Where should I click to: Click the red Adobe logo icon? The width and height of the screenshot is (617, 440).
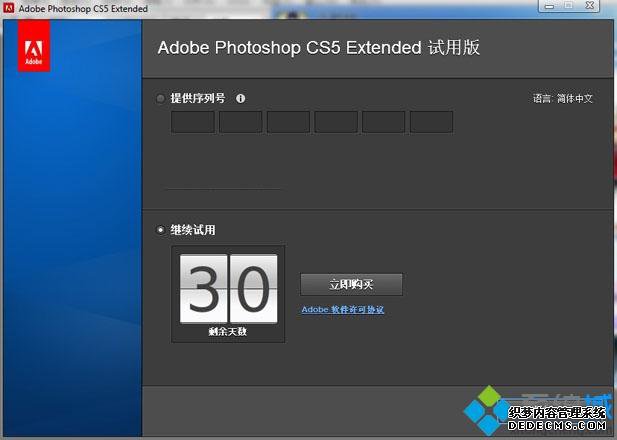pyautogui.click(x=34, y=46)
